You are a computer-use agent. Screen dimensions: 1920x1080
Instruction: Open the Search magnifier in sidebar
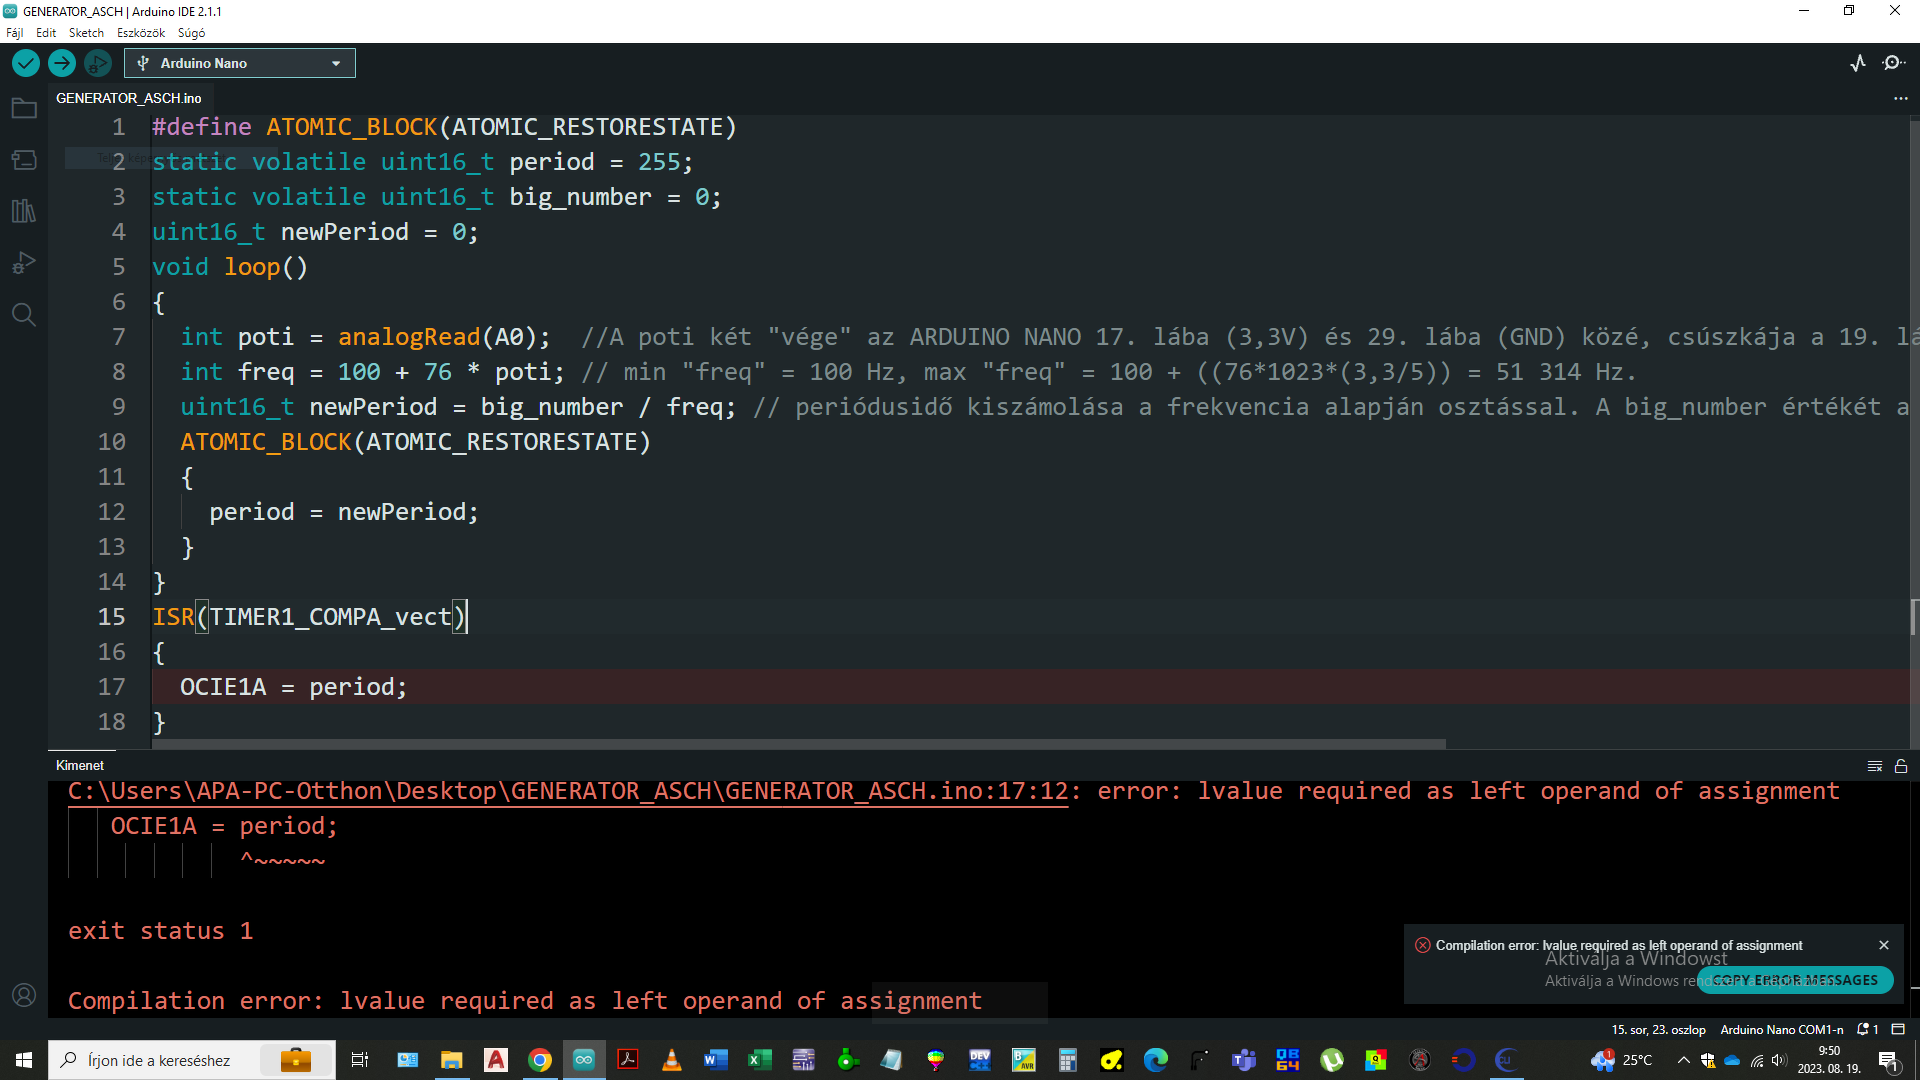click(x=24, y=315)
